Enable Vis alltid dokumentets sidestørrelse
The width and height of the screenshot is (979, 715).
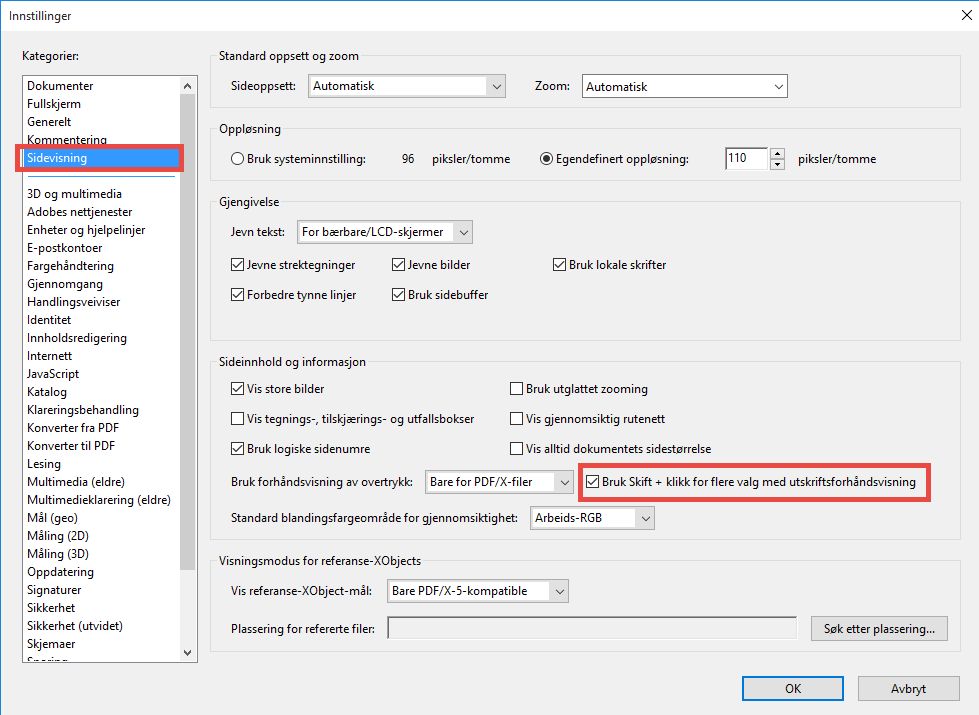pos(516,449)
